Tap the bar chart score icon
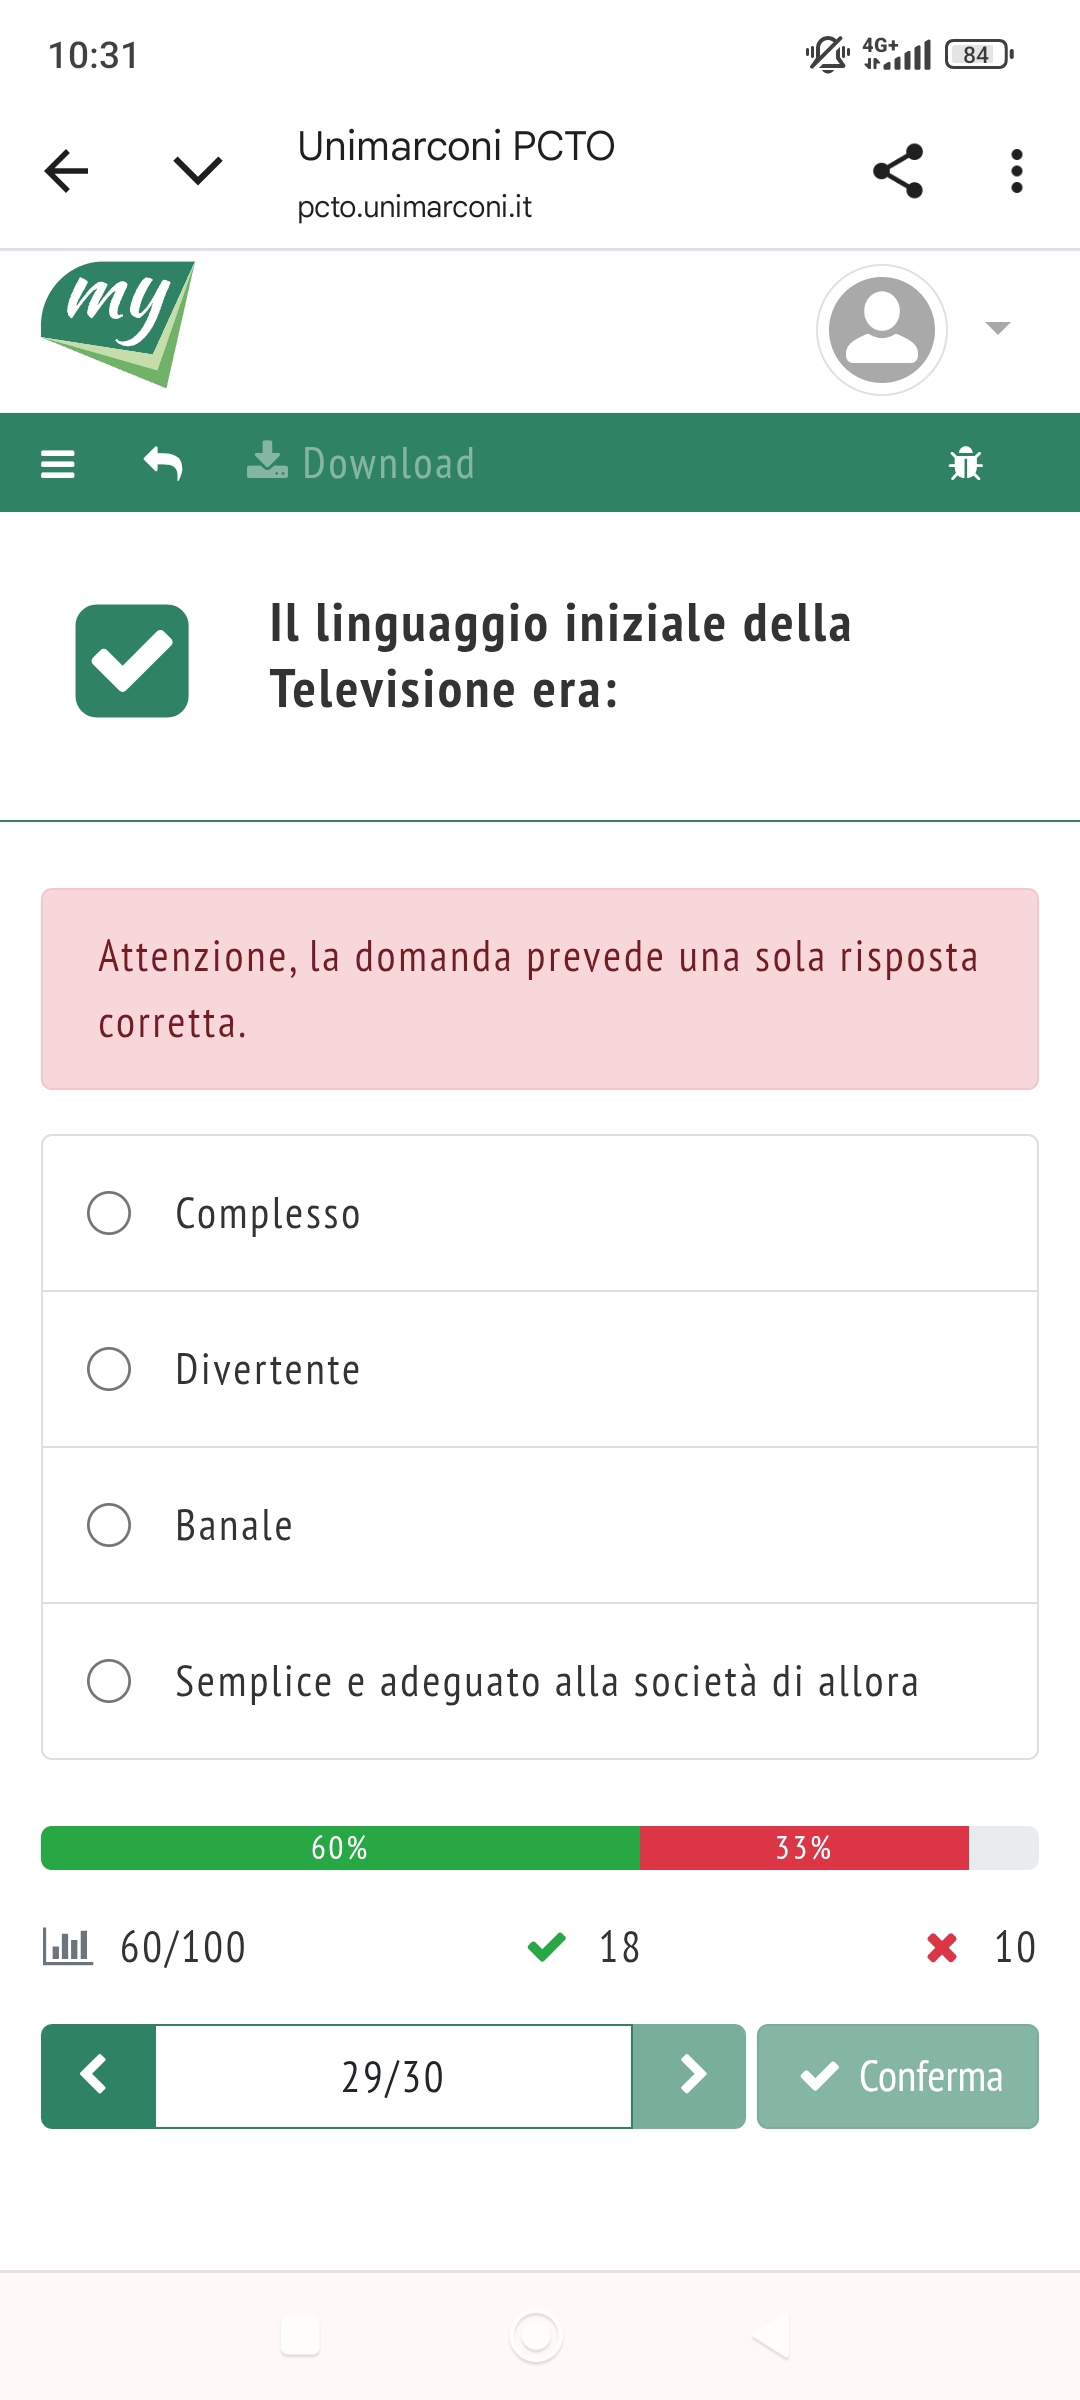The image size is (1080, 2400). 67,1947
